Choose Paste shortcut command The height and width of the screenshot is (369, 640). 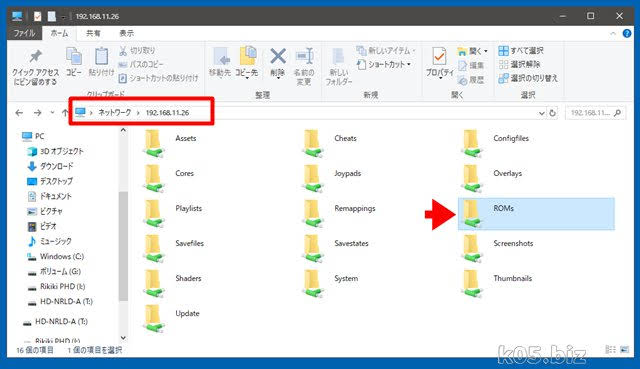(x=158, y=78)
